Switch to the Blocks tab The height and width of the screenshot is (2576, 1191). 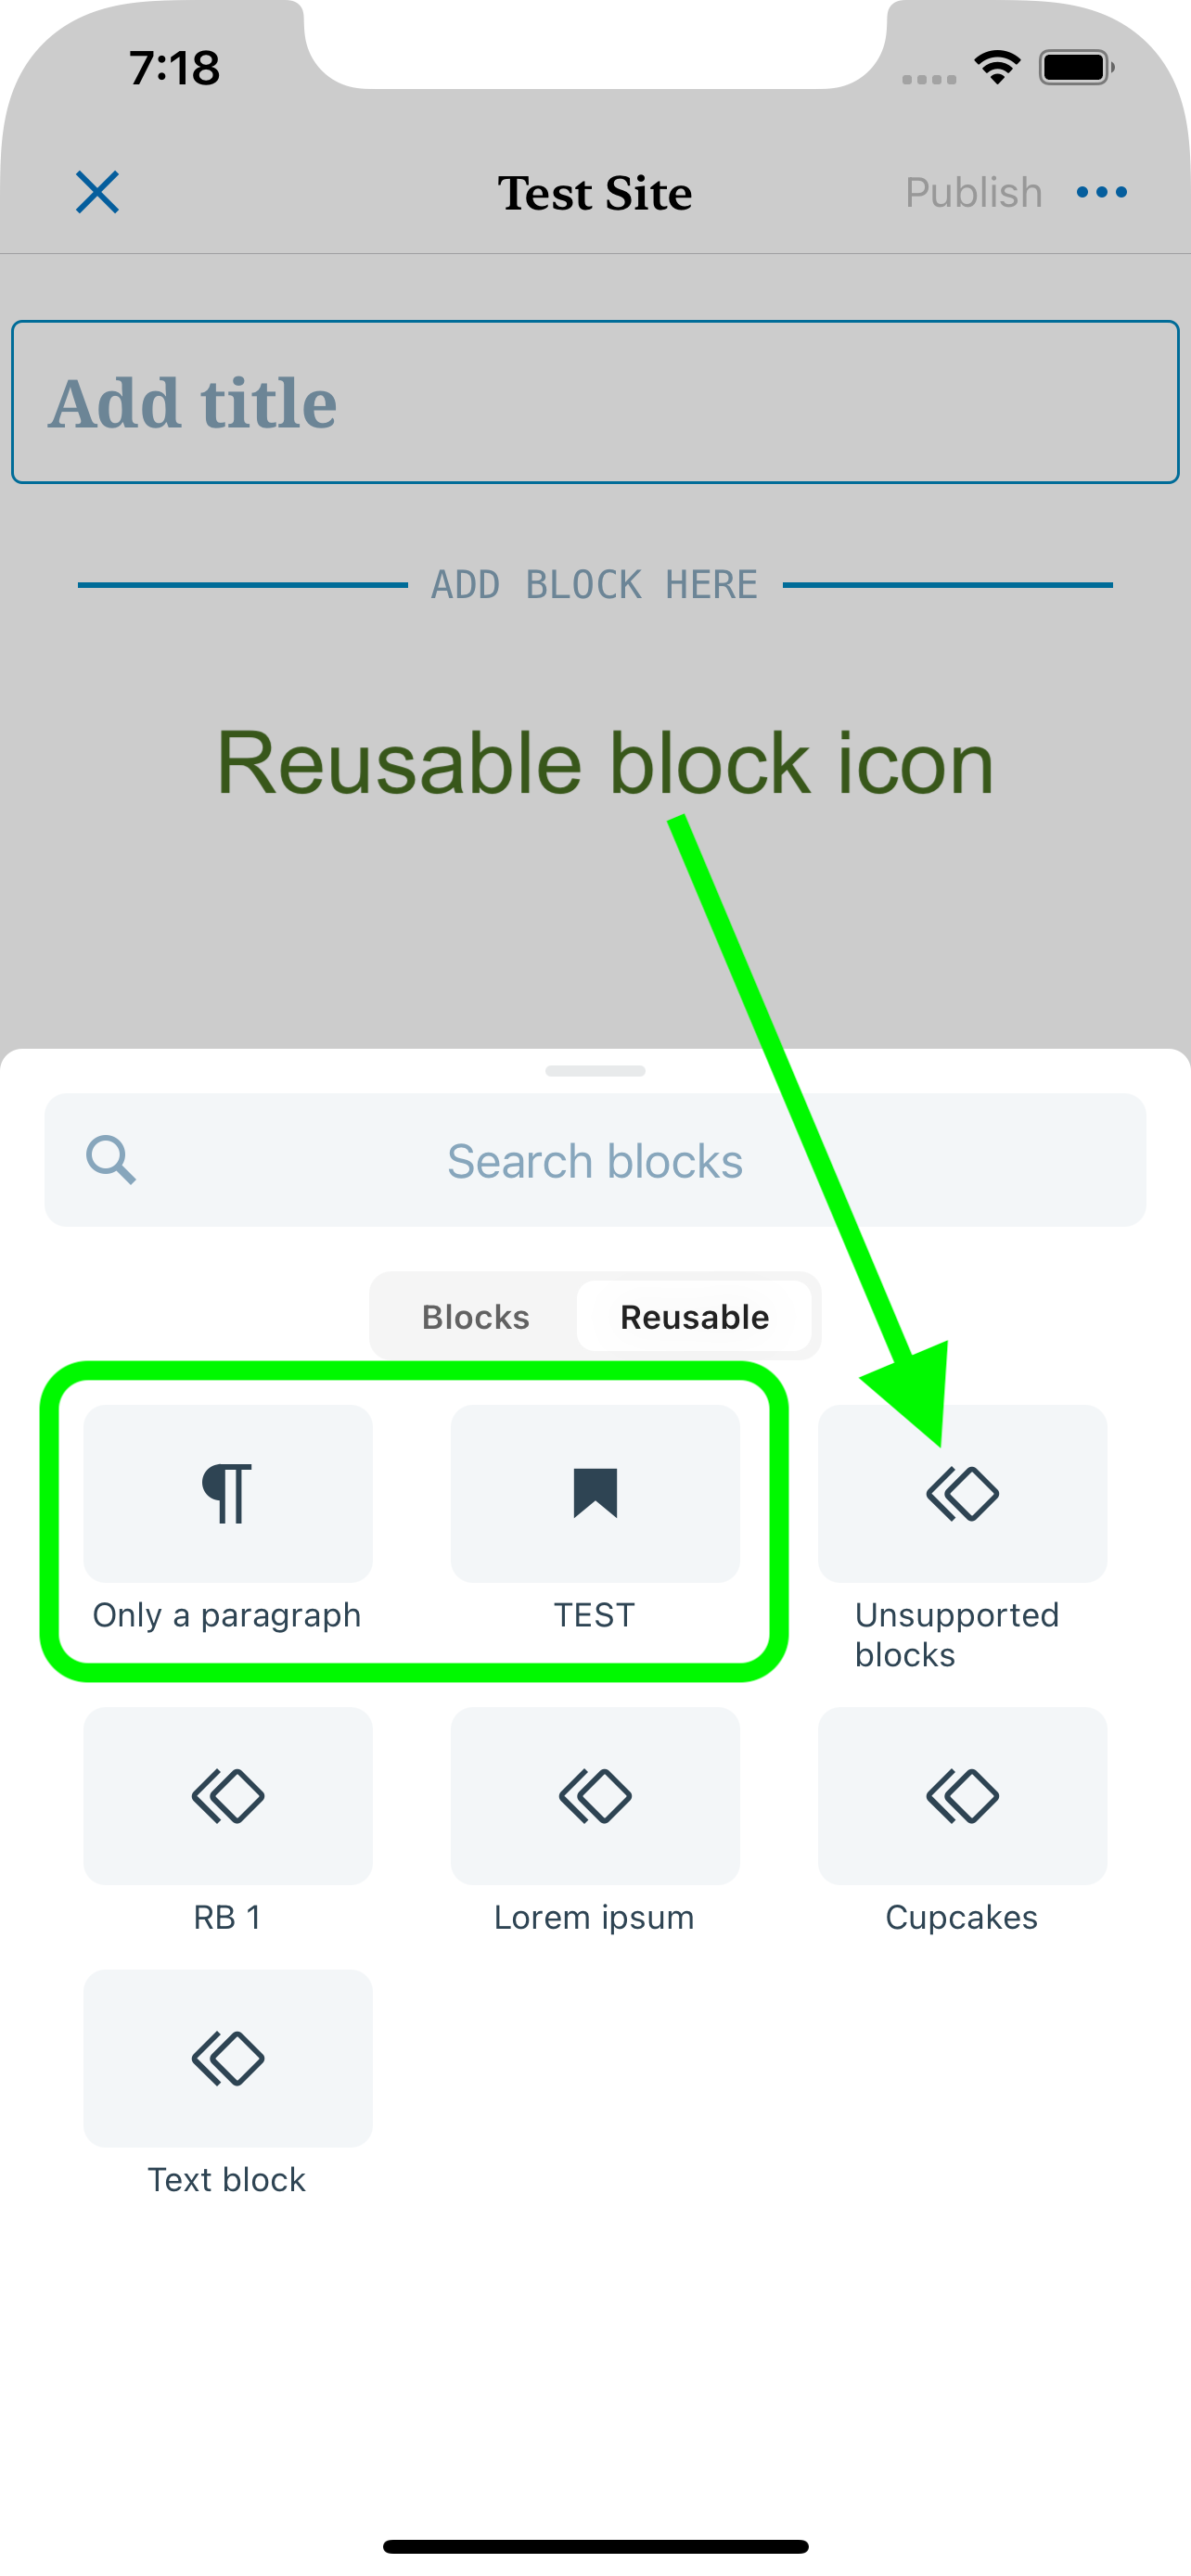pyautogui.click(x=475, y=1316)
